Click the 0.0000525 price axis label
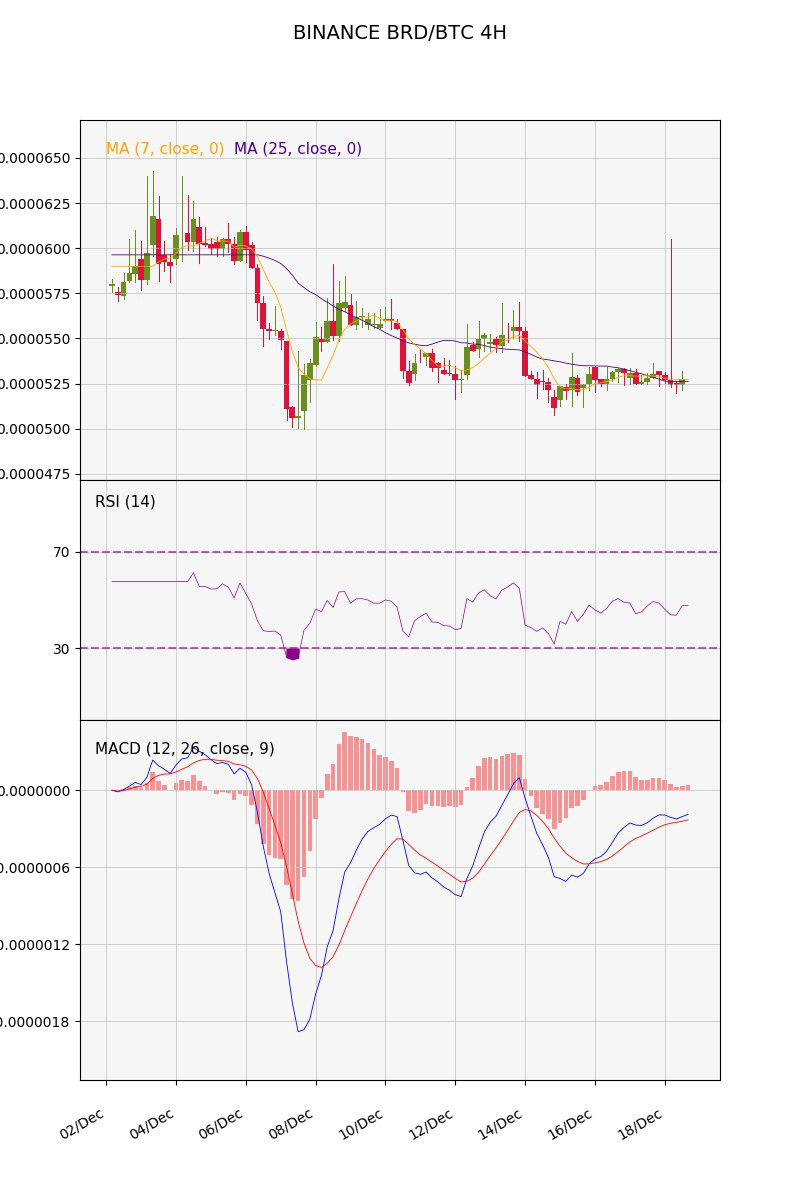The width and height of the screenshot is (800, 1200). 35,384
